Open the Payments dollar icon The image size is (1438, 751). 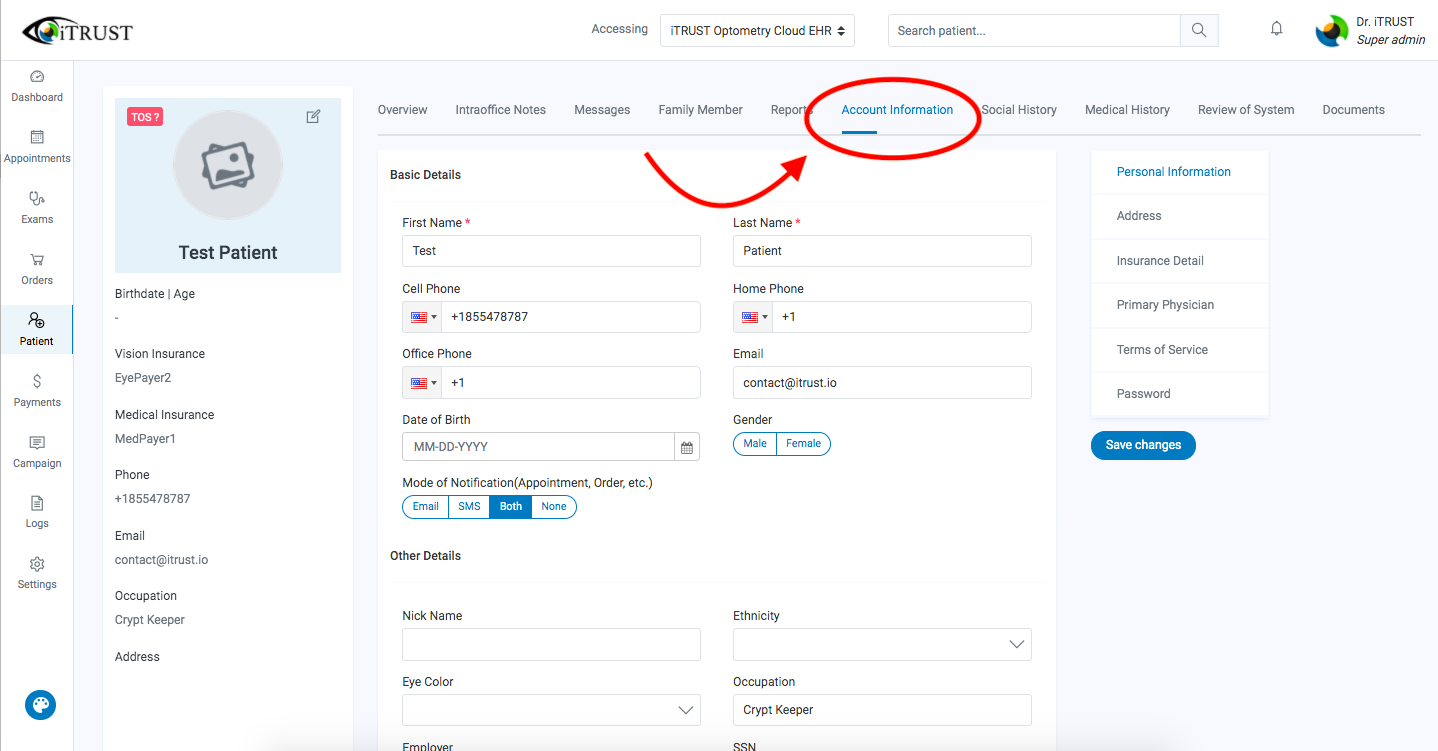coord(37,381)
